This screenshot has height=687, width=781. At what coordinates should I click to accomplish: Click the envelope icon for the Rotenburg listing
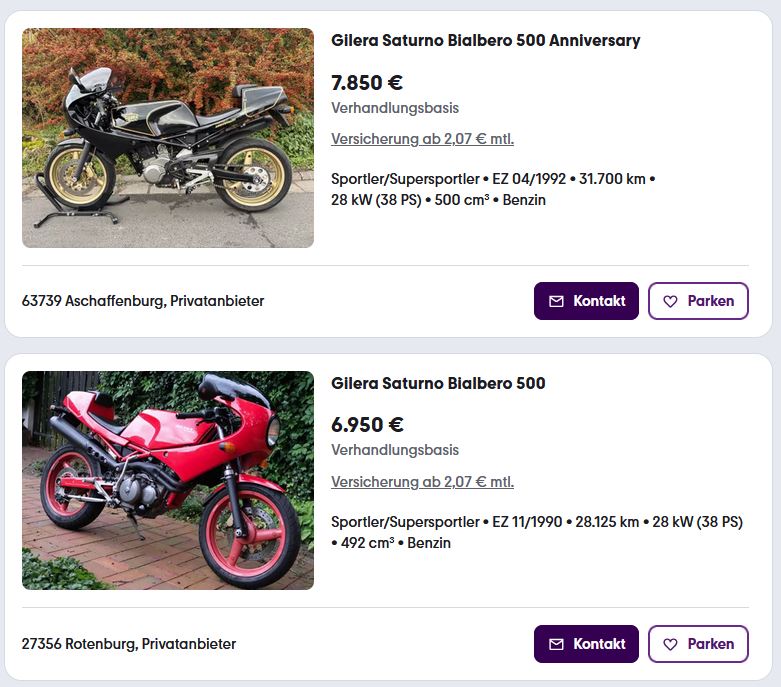point(557,644)
